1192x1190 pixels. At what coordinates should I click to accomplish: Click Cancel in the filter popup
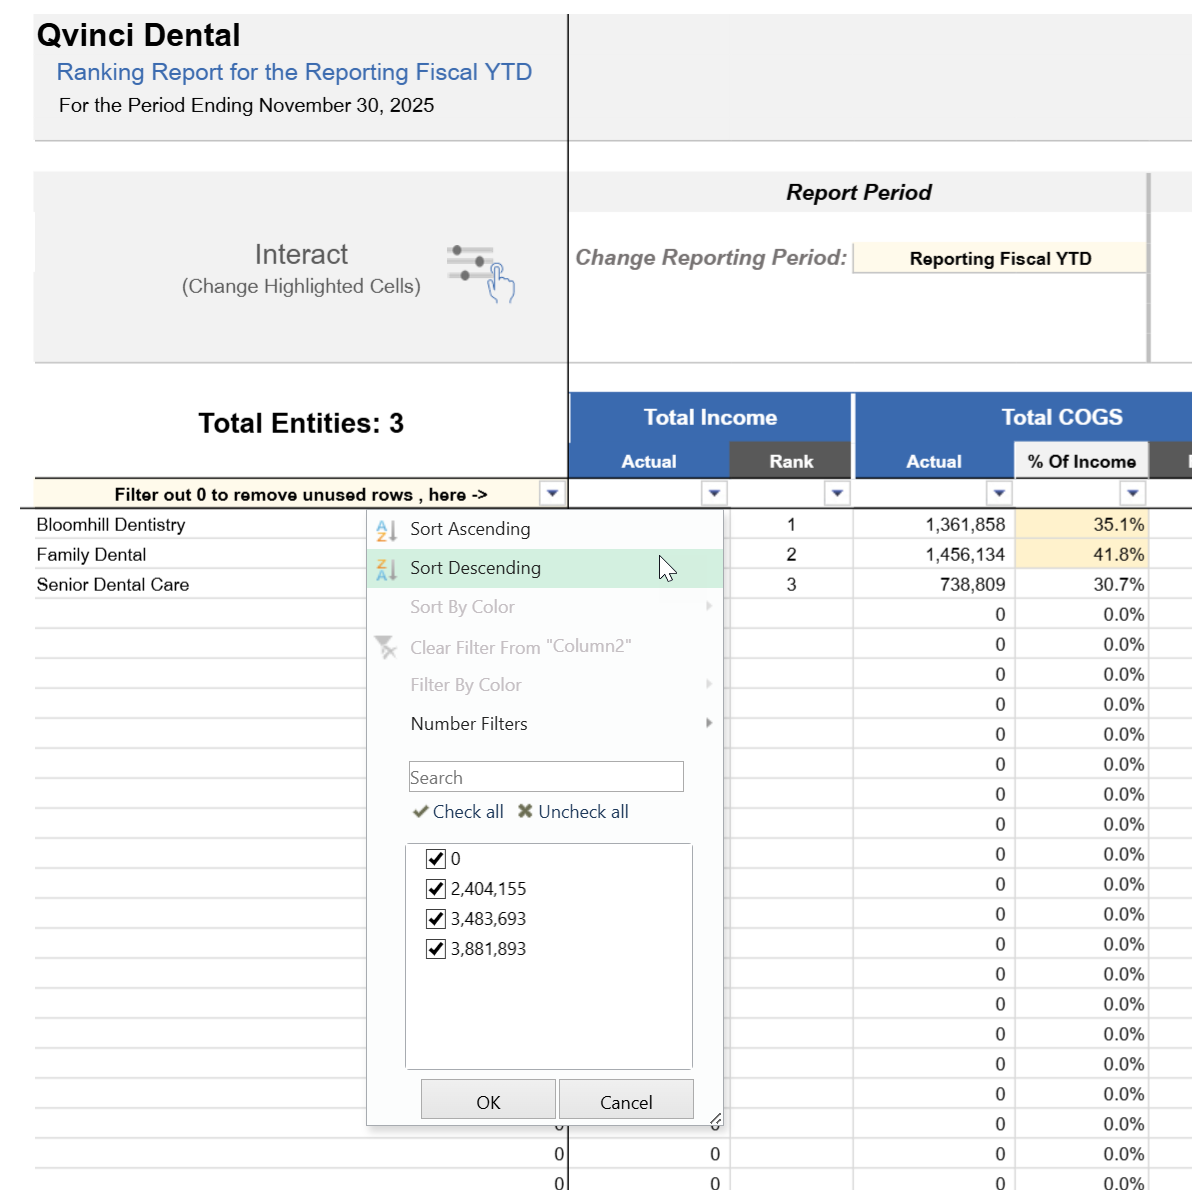[x=626, y=1101]
